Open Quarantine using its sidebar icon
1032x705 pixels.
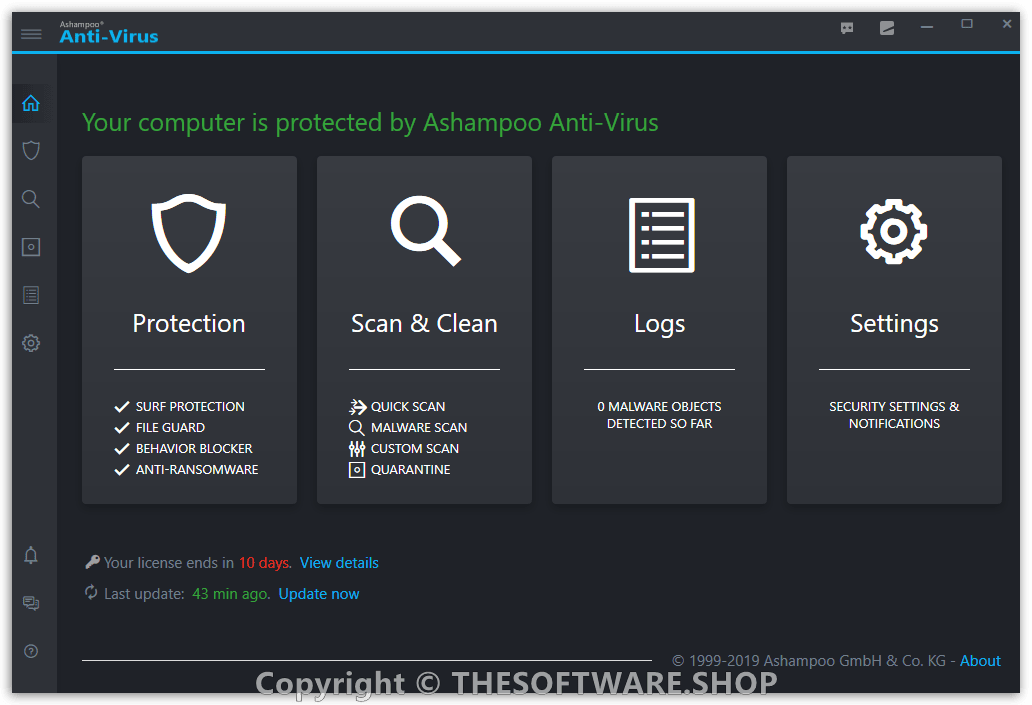[x=30, y=246]
